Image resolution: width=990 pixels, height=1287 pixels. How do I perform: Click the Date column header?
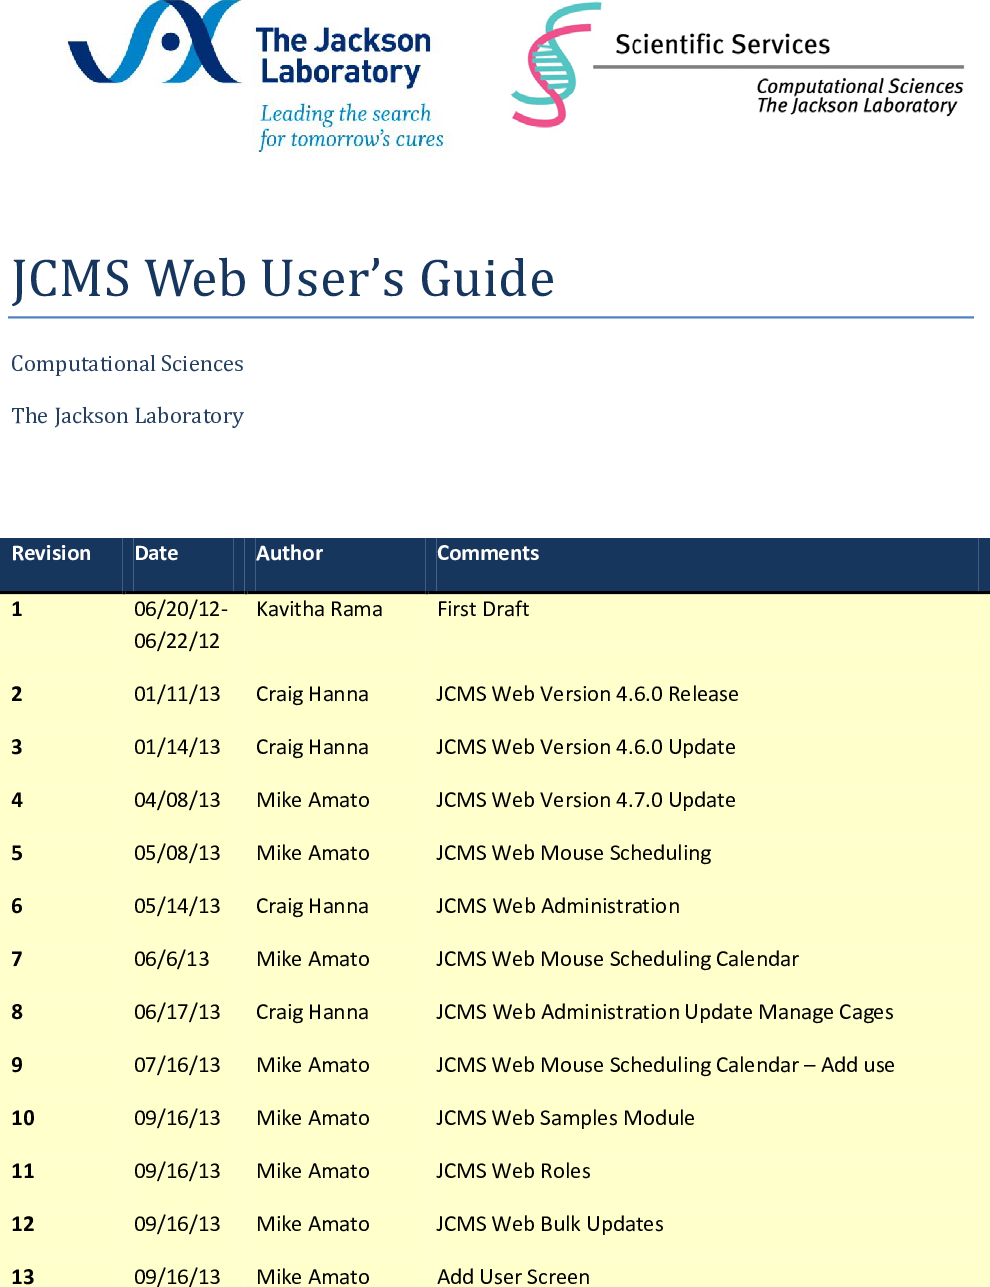[x=156, y=553]
